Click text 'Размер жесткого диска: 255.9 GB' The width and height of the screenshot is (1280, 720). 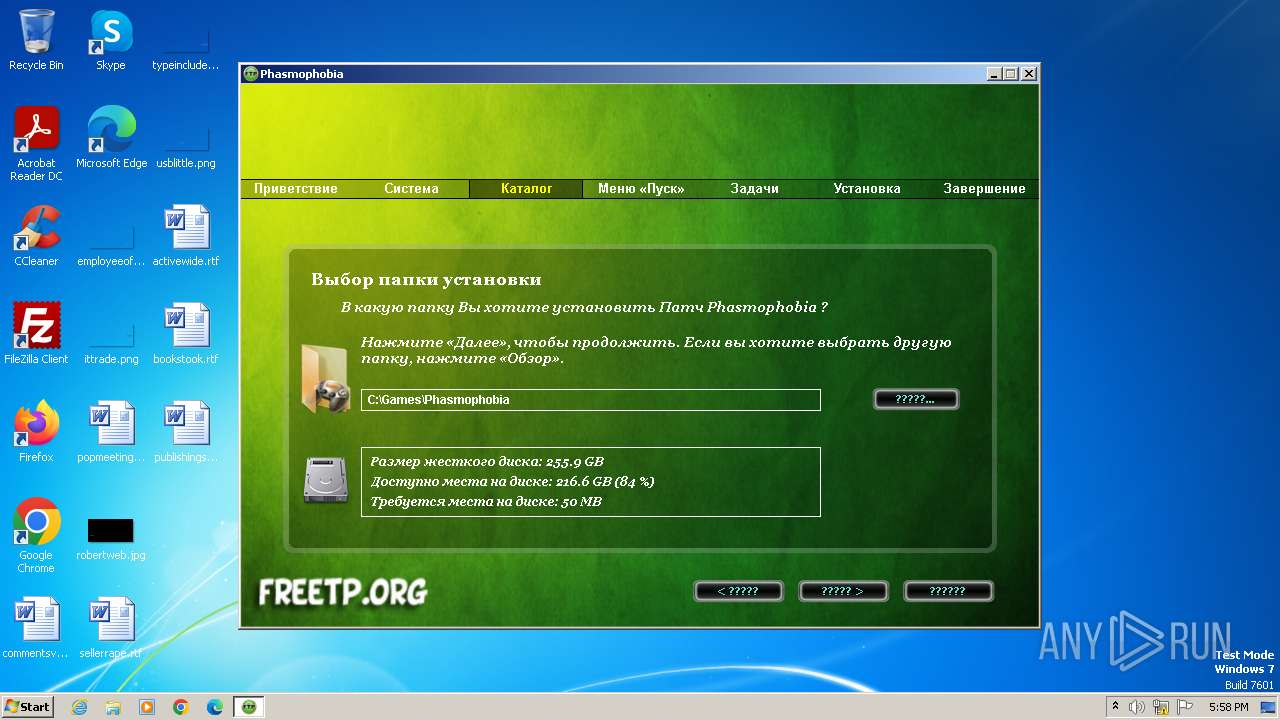click(487, 462)
